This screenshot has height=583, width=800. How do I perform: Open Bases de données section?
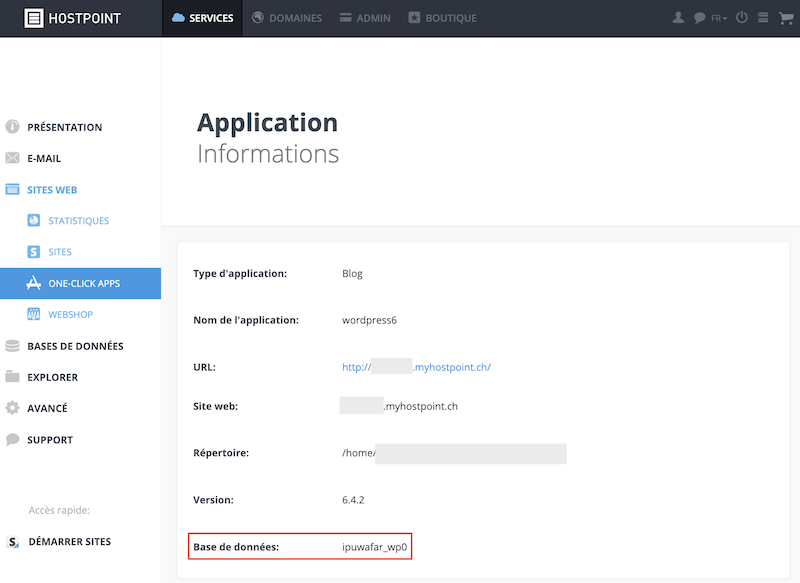coord(75,346)
